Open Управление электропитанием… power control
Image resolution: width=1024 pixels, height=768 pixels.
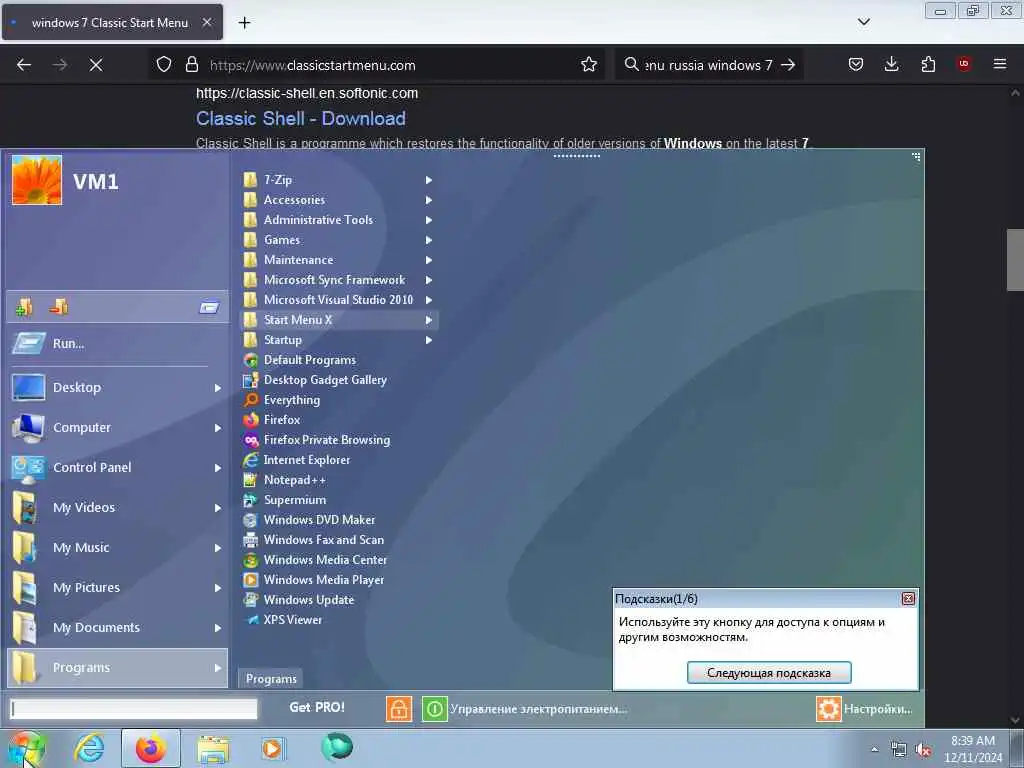pyautogui.click(x=539, y=709)
